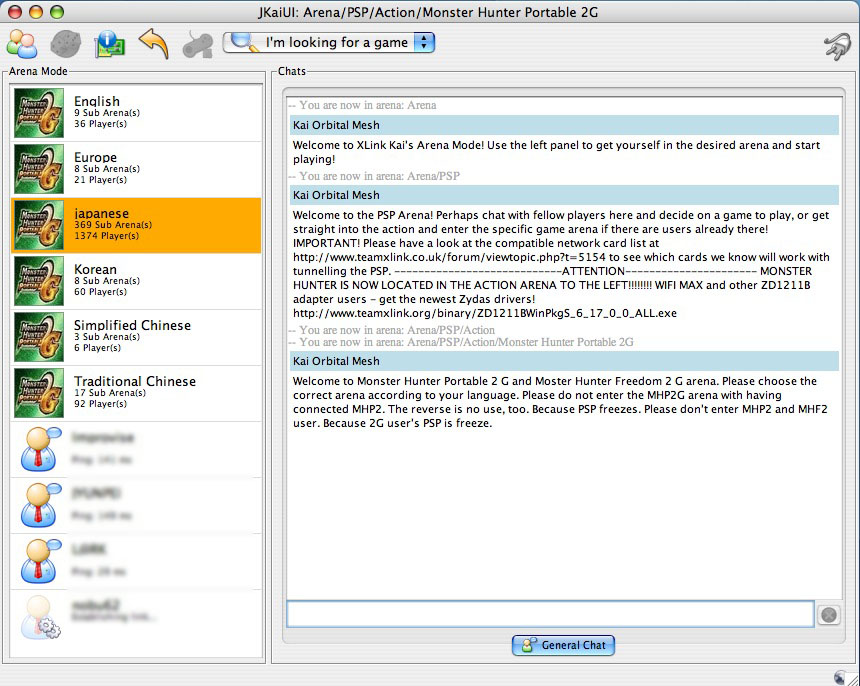Click the status icon in bottom-right corner
Image resolution: width=860 pixels, height=686 pixels.
coord(839,676)
